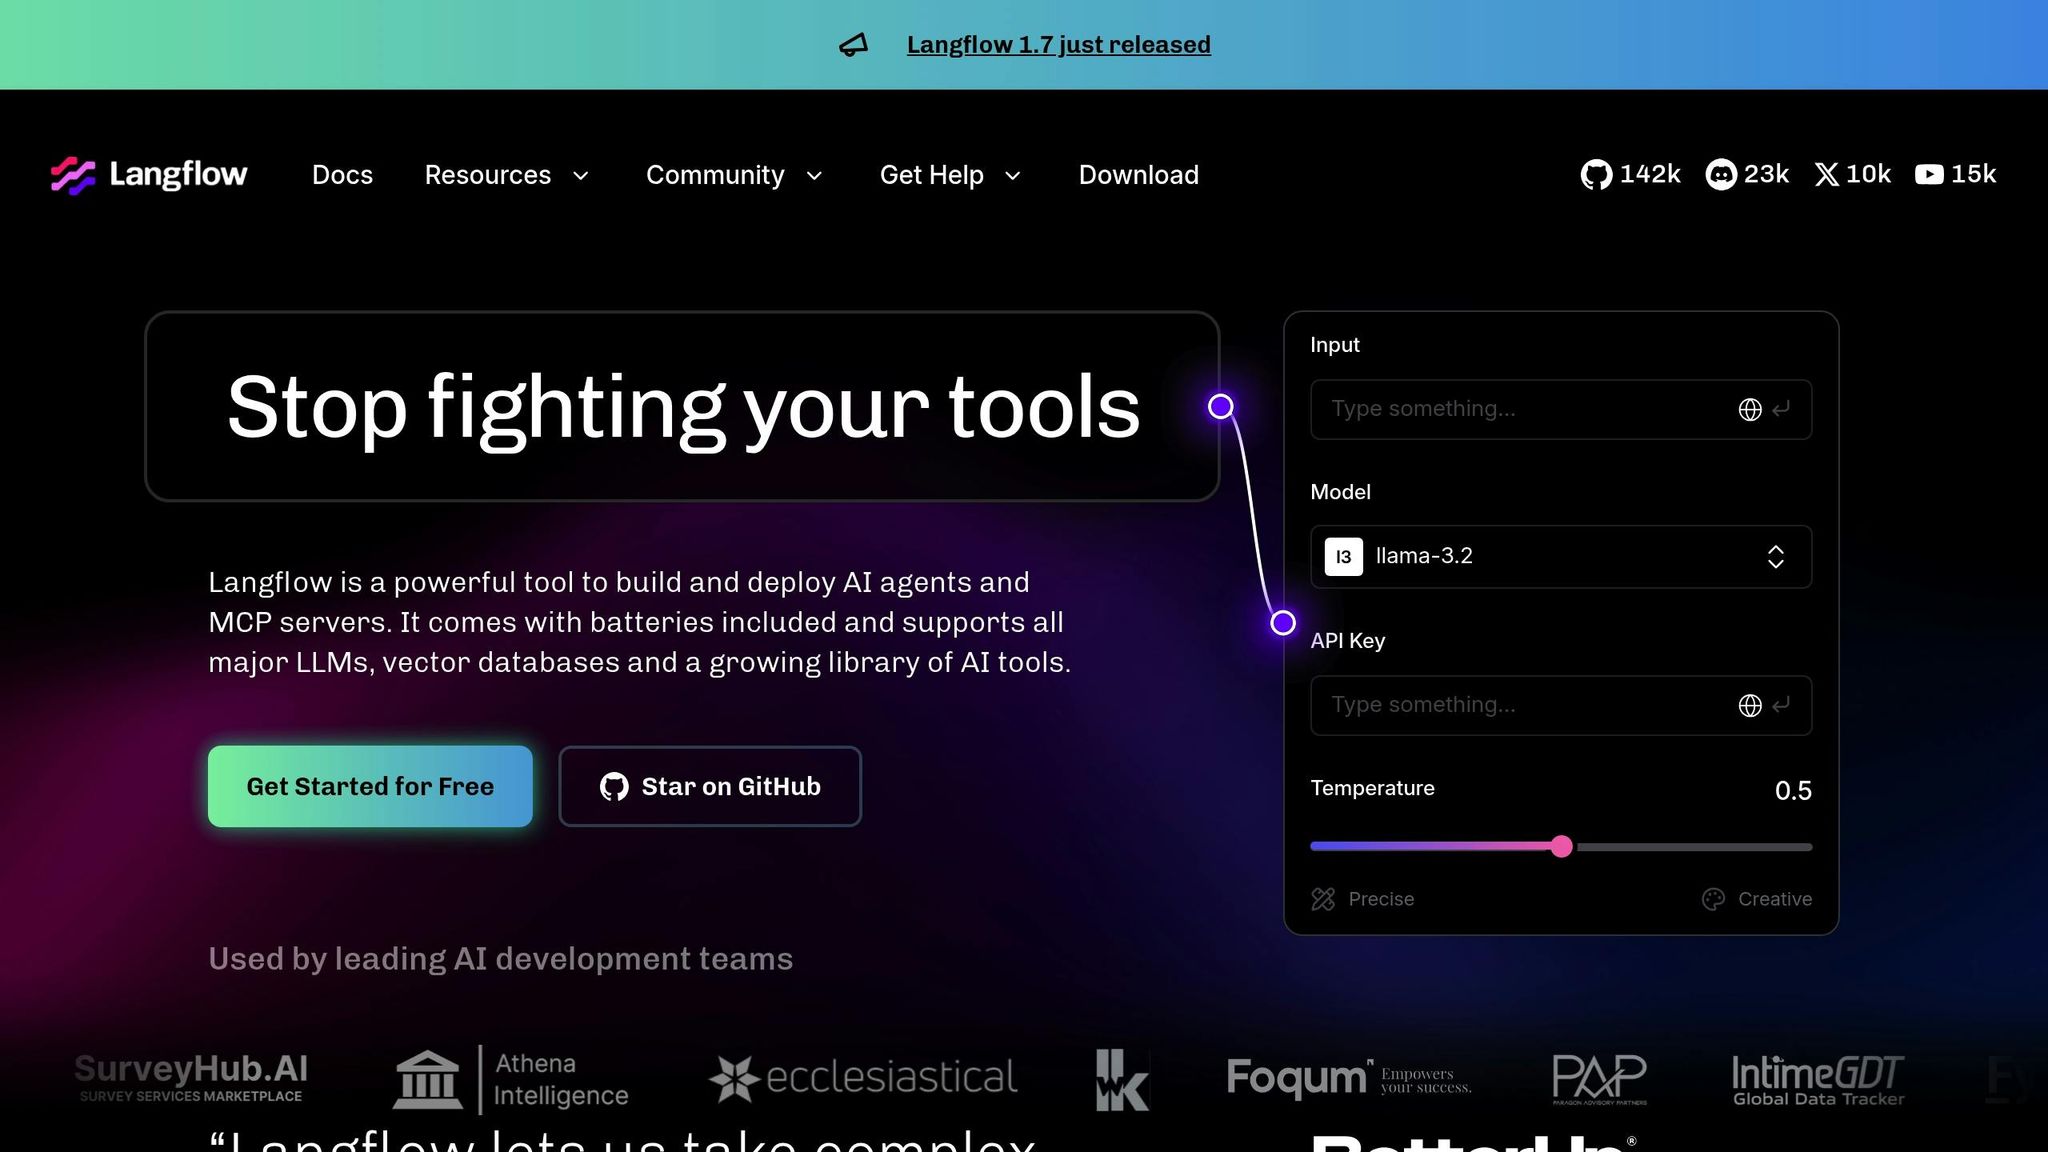The width and height of the screenshot is (2048, 1152).
Task: Open the Download menu item
Action: [1138, 175]
